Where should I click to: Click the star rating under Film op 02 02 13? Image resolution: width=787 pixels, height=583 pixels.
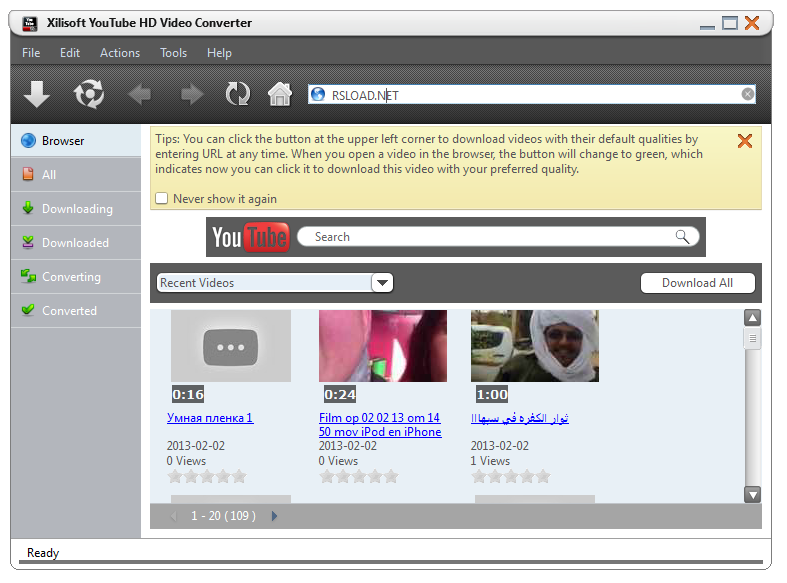tap(359, 476)
